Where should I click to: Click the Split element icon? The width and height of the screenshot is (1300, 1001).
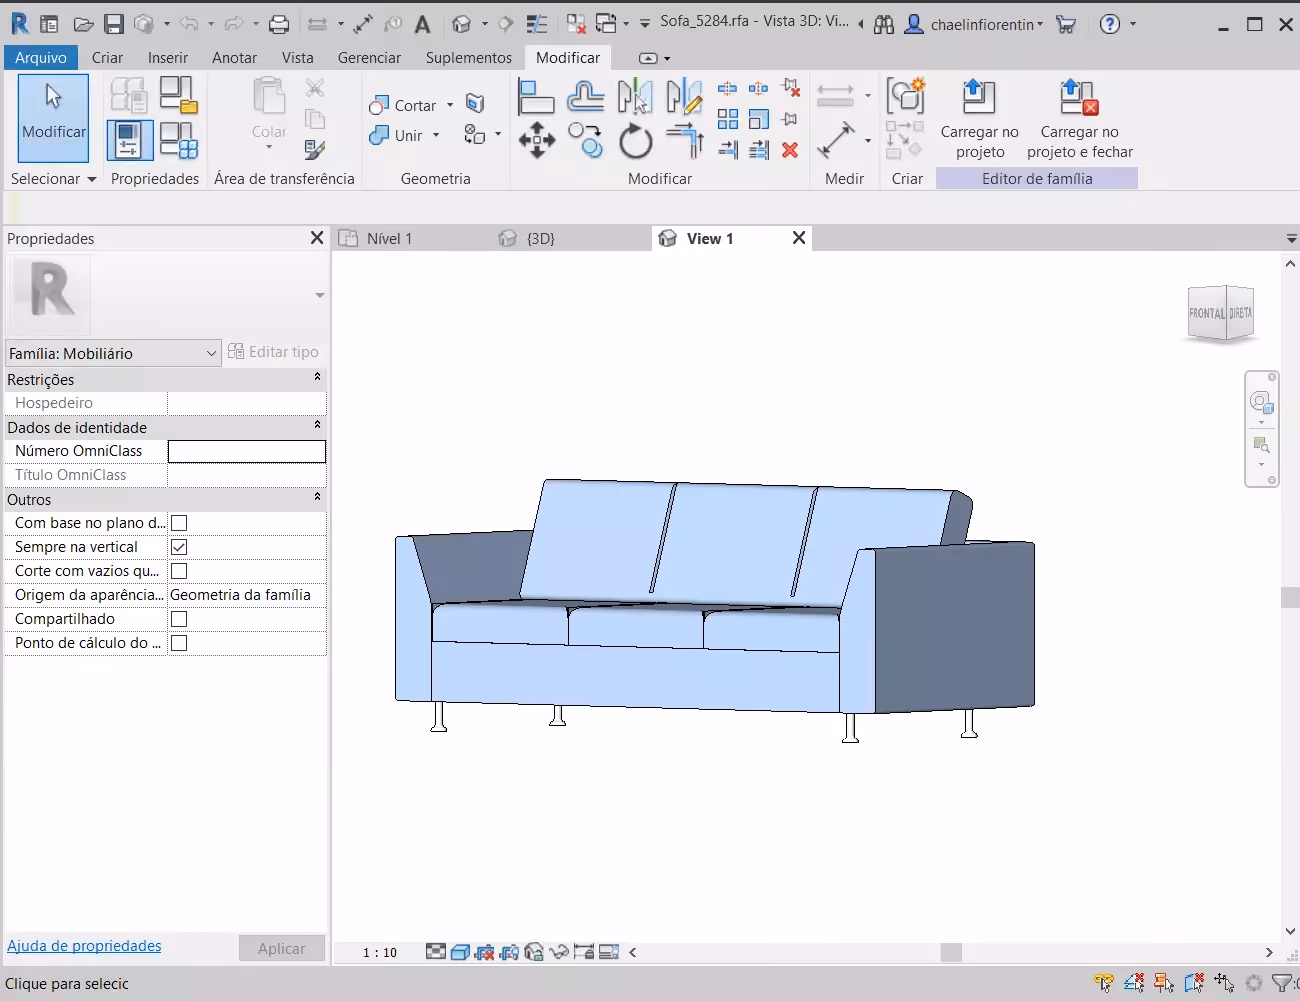pos(728,90)
